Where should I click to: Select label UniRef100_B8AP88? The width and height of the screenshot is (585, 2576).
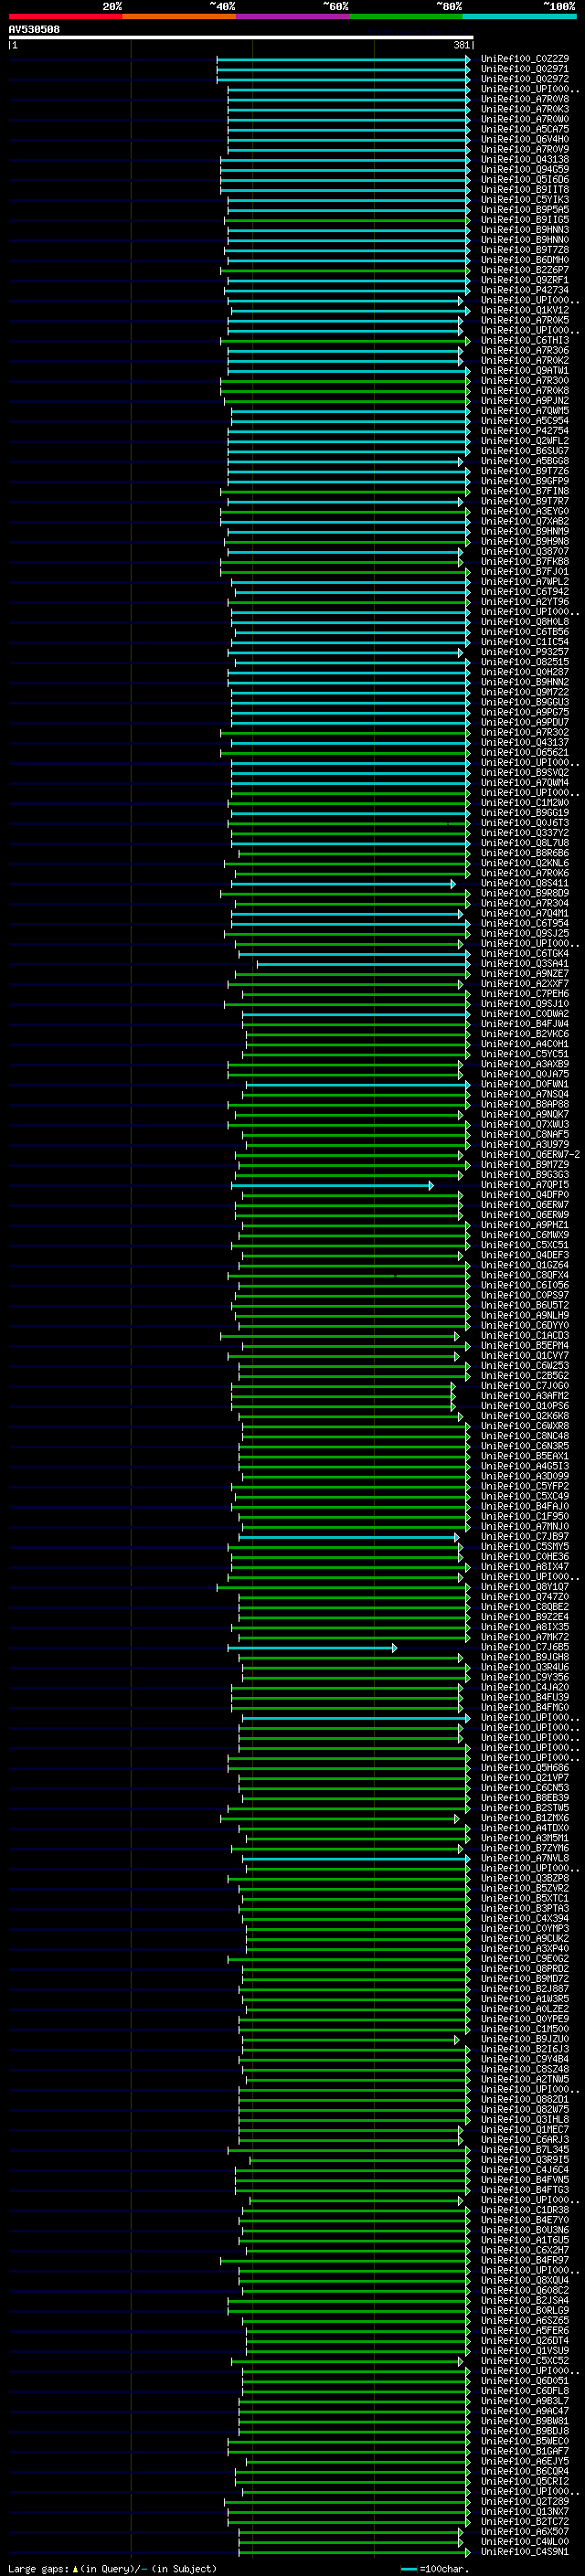click(524, 1104)
